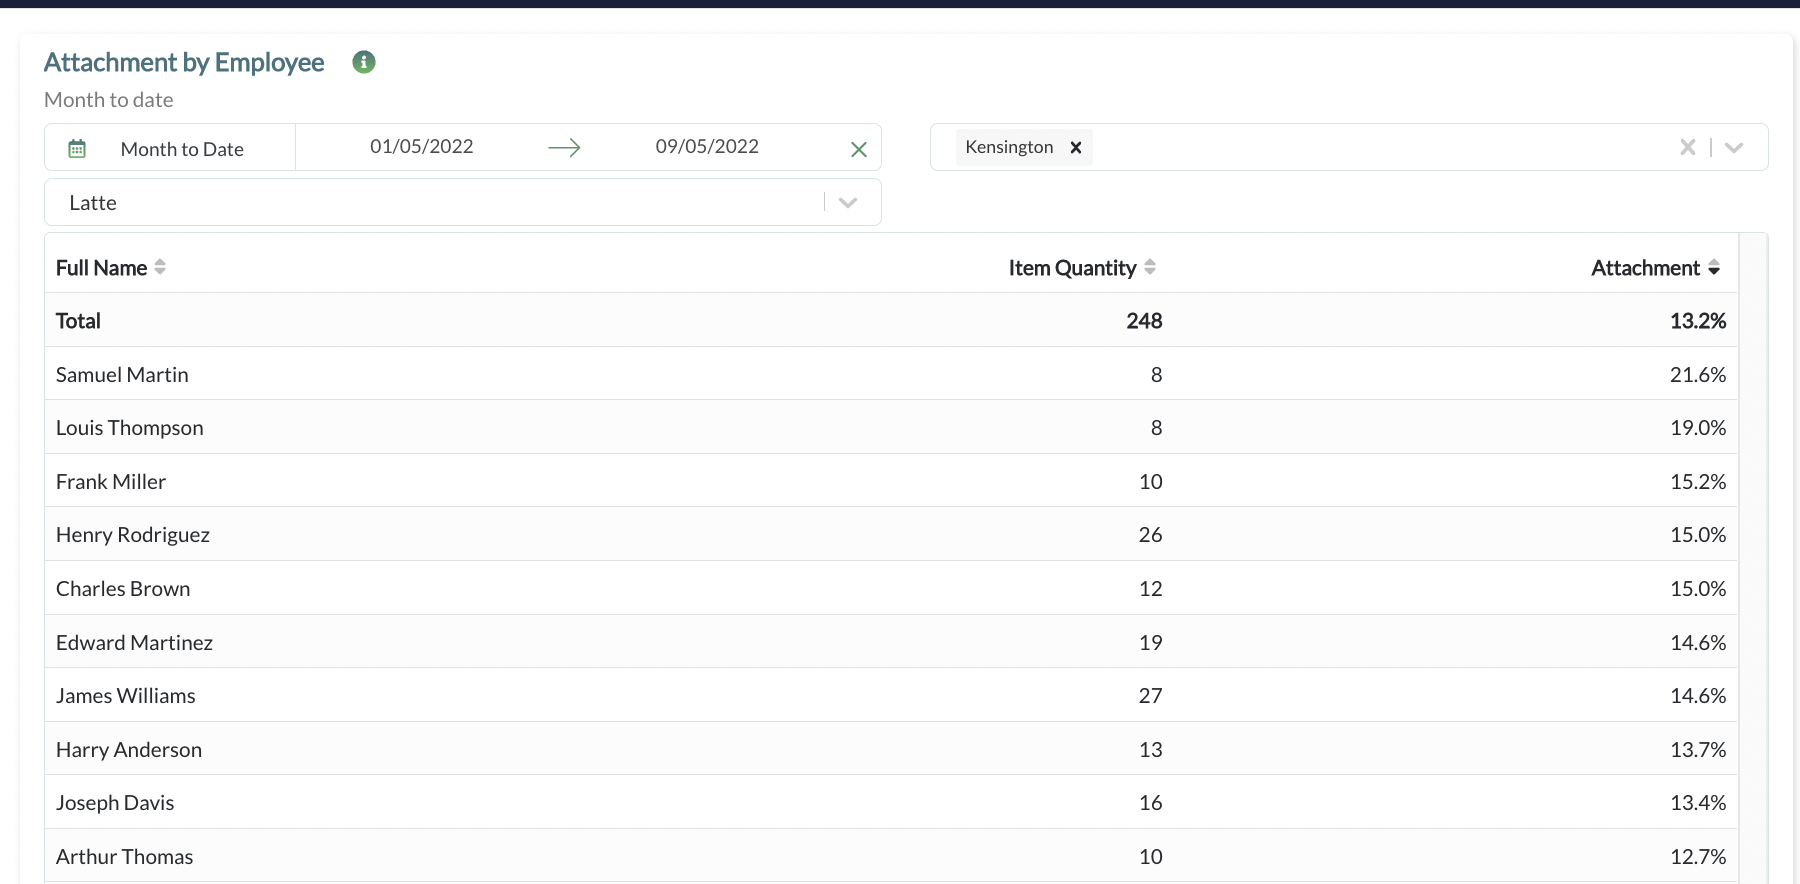This screenshot has height=884, width=1800.
Task: Click James Williams' quantity 27
Action: (1150, 695)
